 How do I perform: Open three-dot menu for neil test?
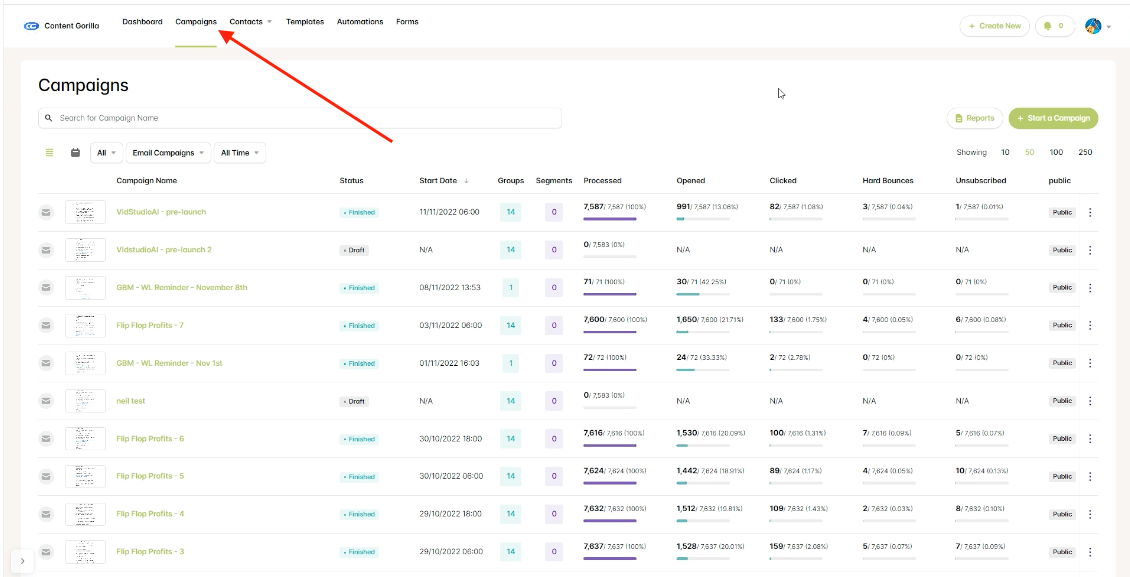point(1090,401)
